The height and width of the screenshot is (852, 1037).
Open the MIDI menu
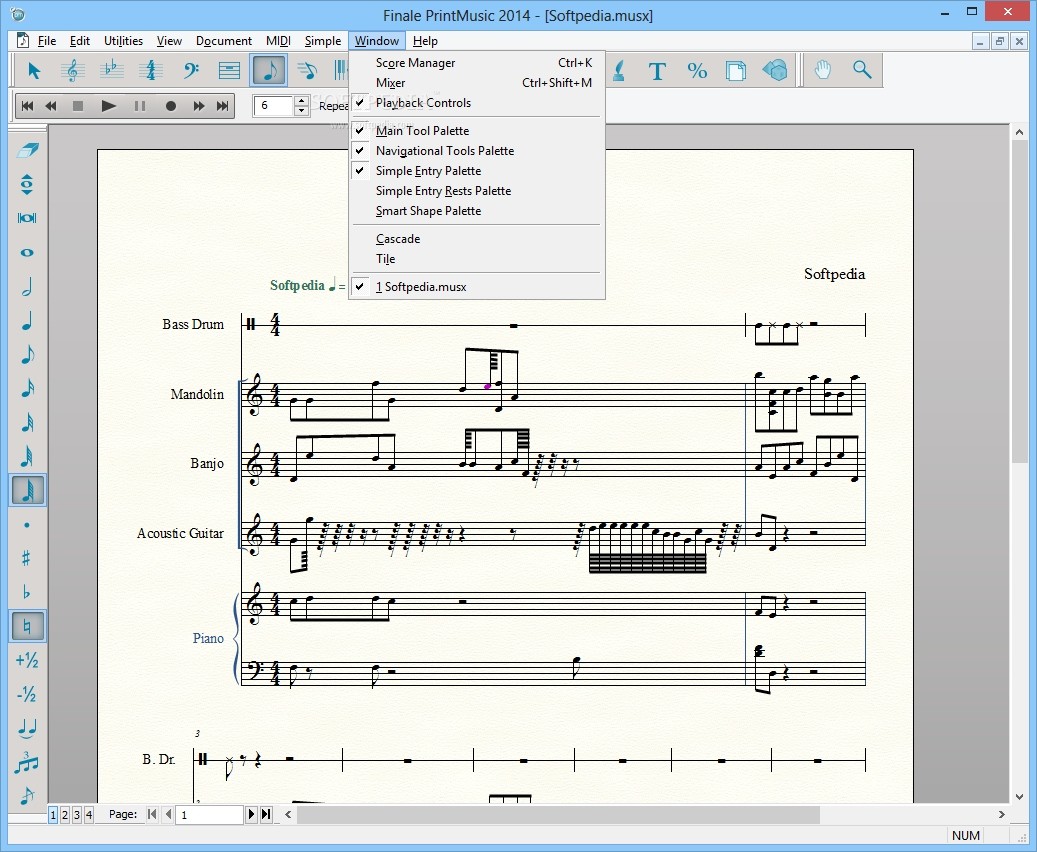point(278,41)
